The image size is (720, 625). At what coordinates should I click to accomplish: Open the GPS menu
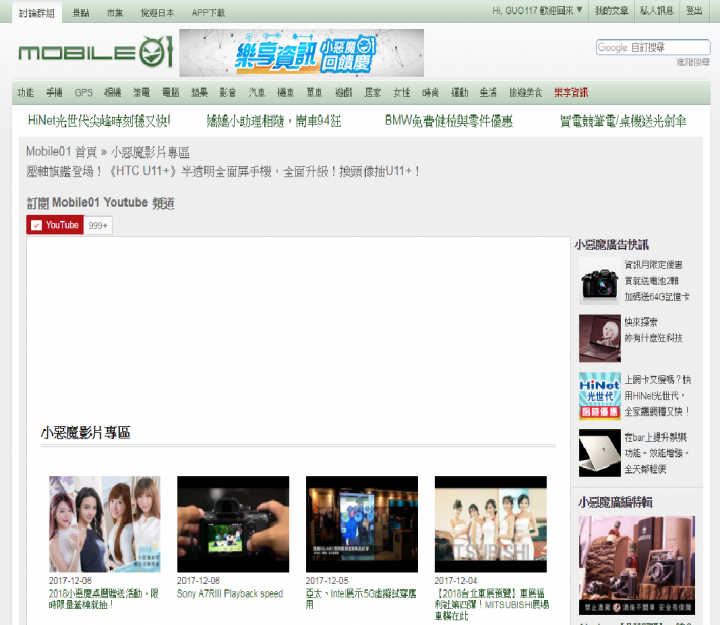[84, 93]
